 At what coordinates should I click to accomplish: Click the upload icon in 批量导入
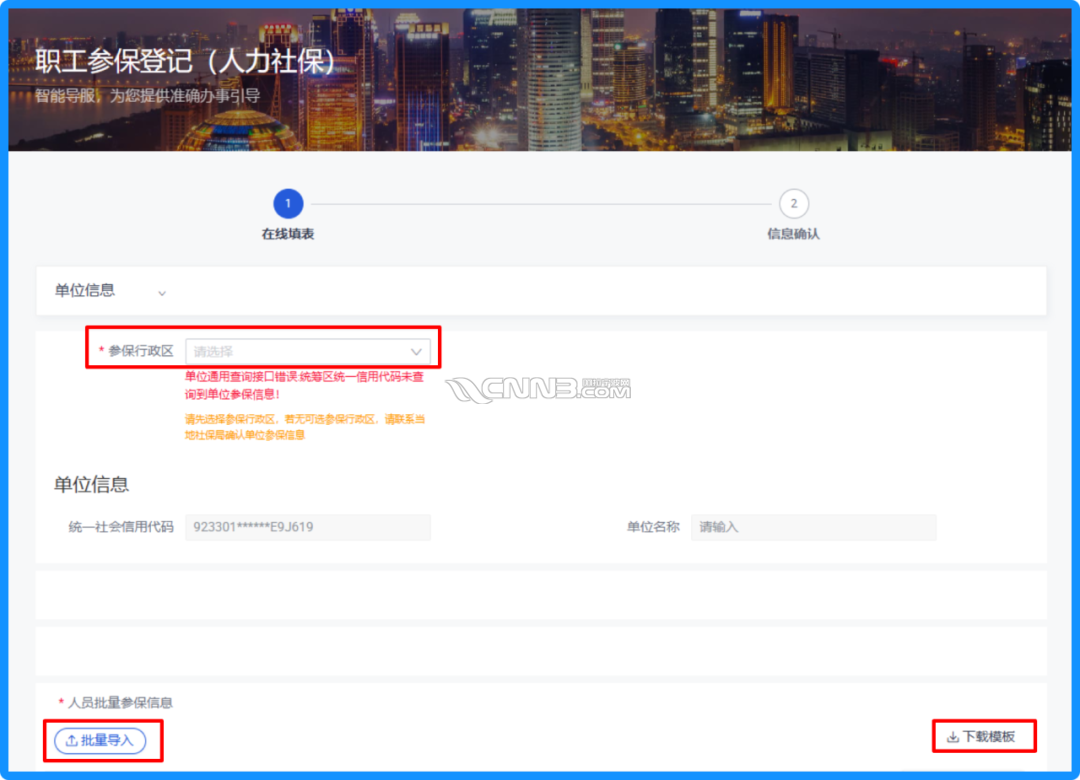[71, 741]
